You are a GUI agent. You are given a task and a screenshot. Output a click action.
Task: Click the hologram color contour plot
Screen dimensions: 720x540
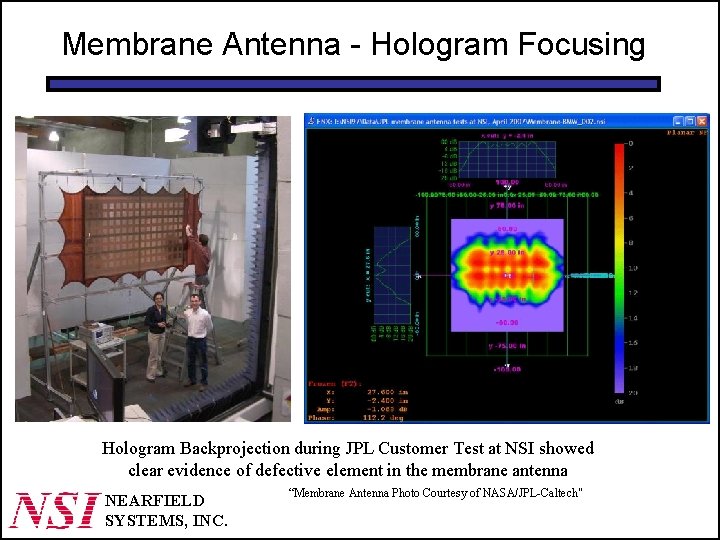[507, 275]
